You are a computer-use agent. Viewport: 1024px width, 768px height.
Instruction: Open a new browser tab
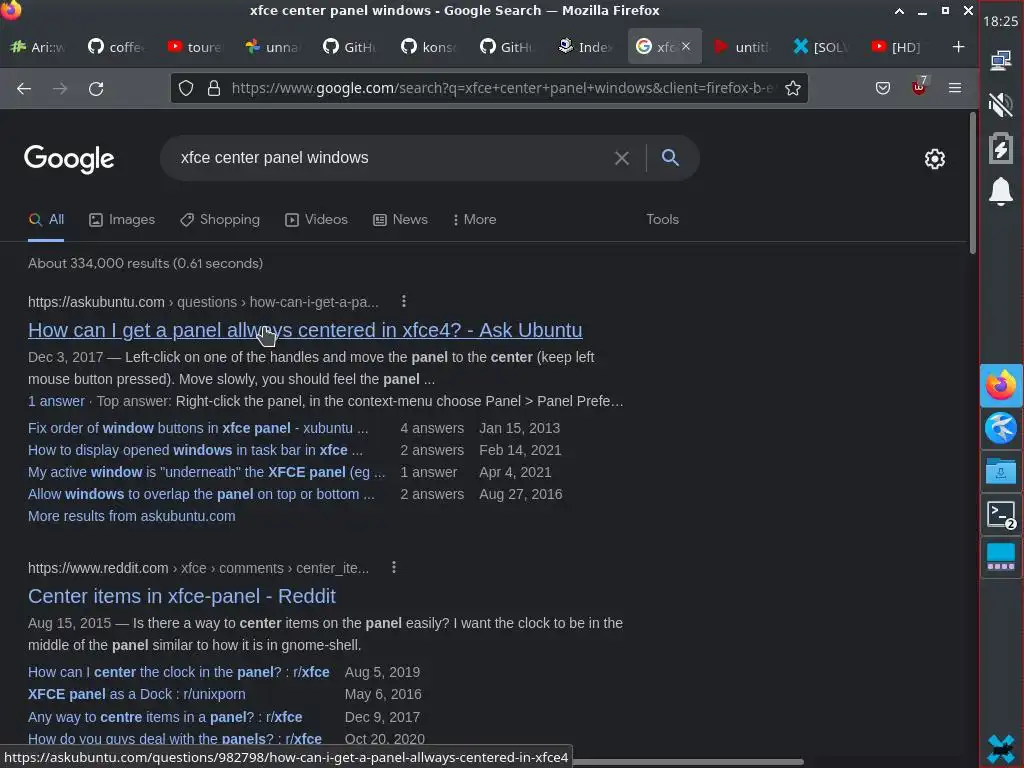[958, 47]
